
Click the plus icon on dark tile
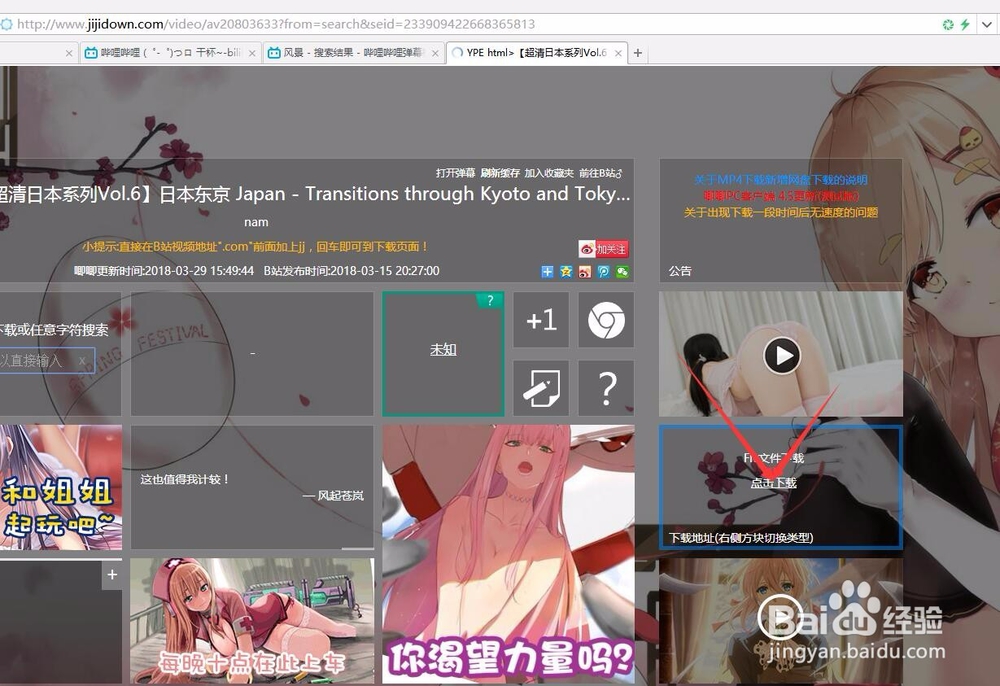112,574
